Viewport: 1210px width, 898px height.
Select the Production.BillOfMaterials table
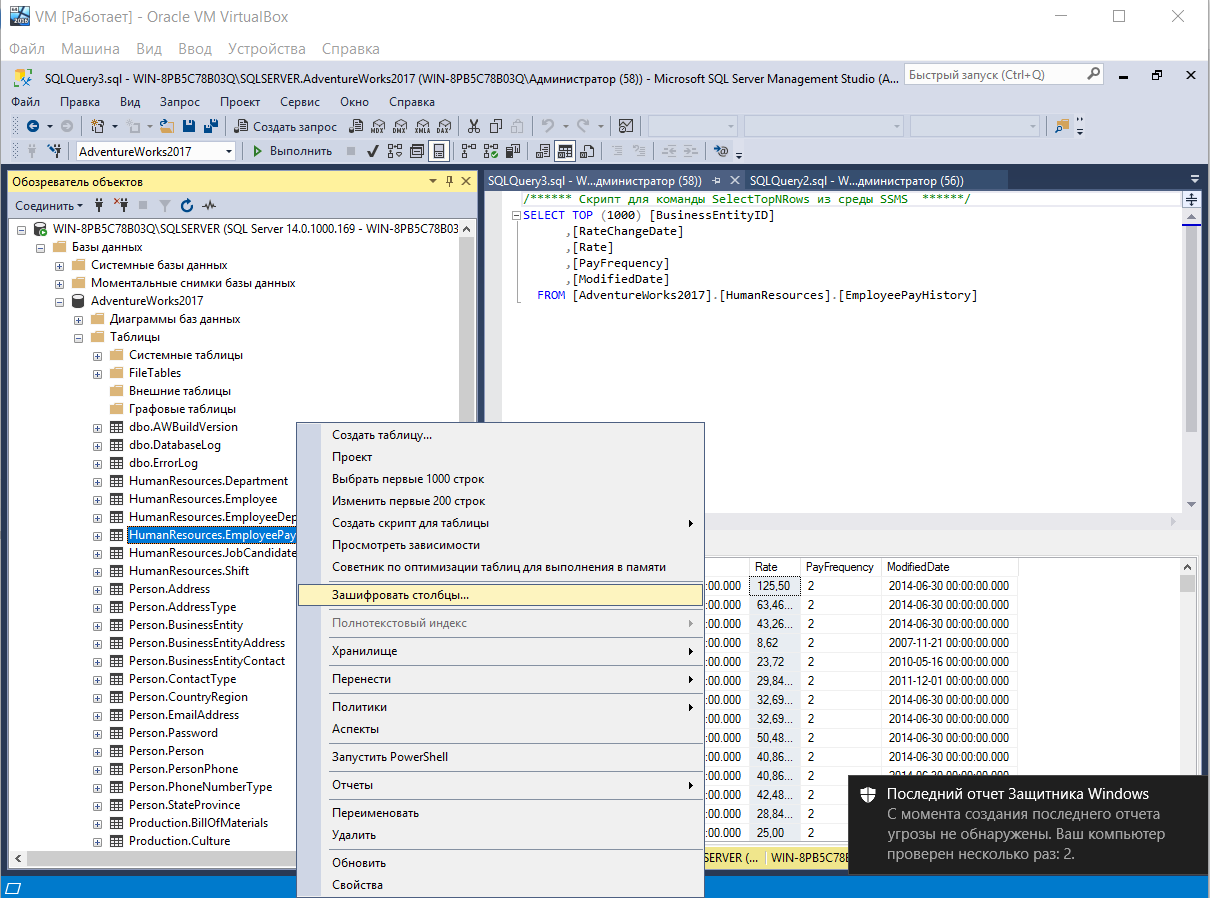click(198, 823)
